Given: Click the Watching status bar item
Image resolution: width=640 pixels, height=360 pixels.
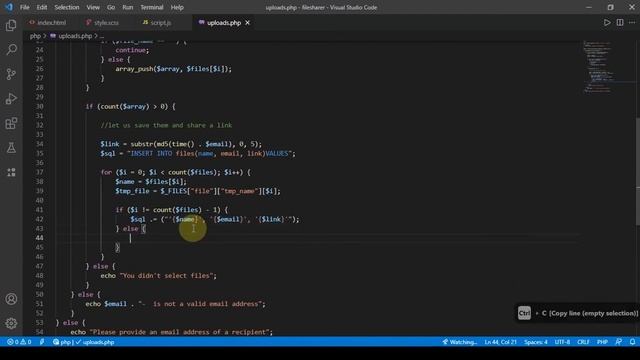Looking at the screenshot, I should [x=459, y=342].
